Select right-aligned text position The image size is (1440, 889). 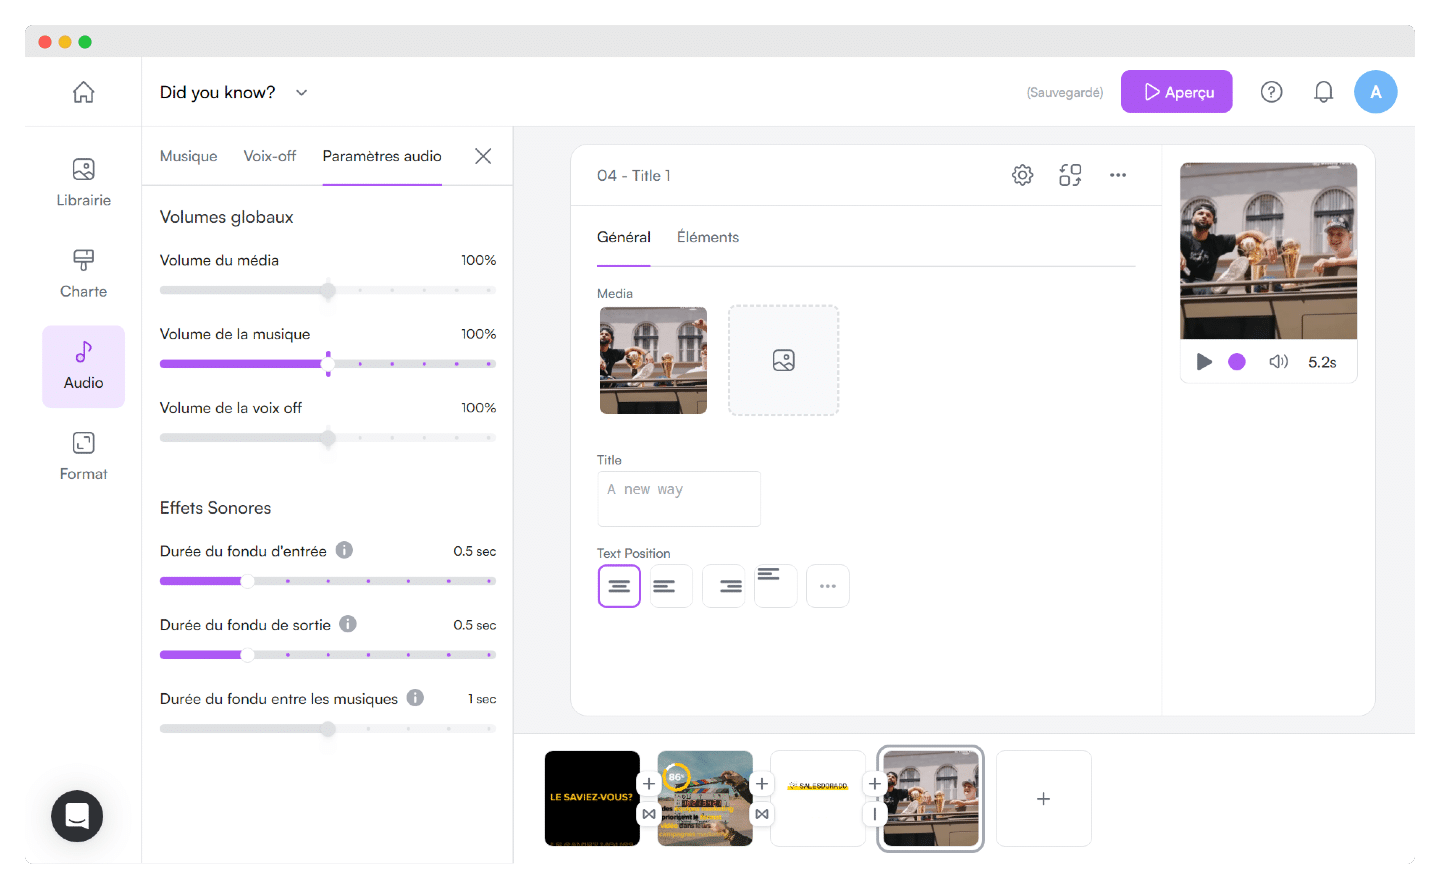724,586
